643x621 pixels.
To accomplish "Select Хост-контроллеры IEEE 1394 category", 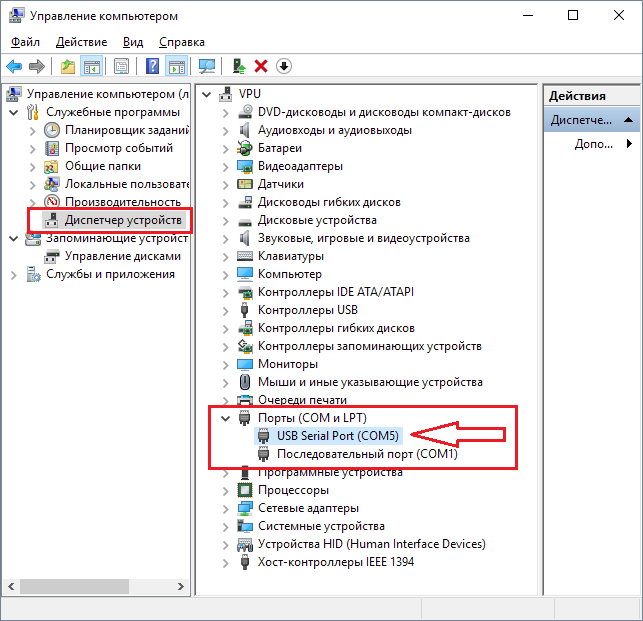I will (335, 562).
